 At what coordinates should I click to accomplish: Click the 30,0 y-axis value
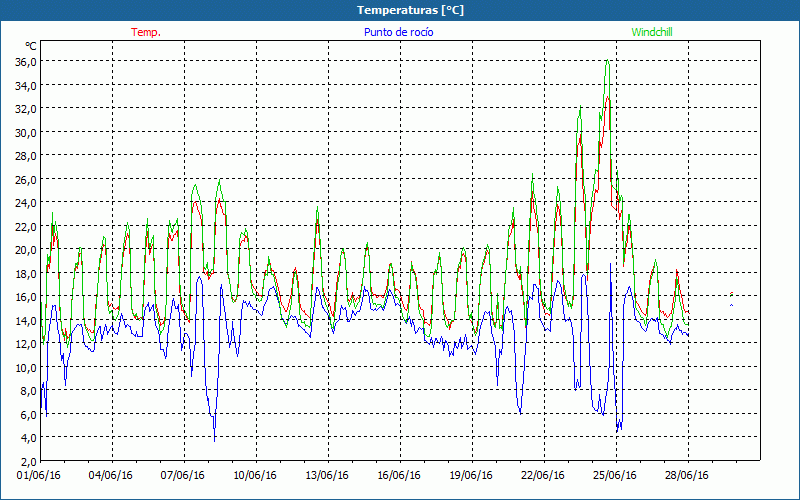pyautogui.click(x=26, y=132)
